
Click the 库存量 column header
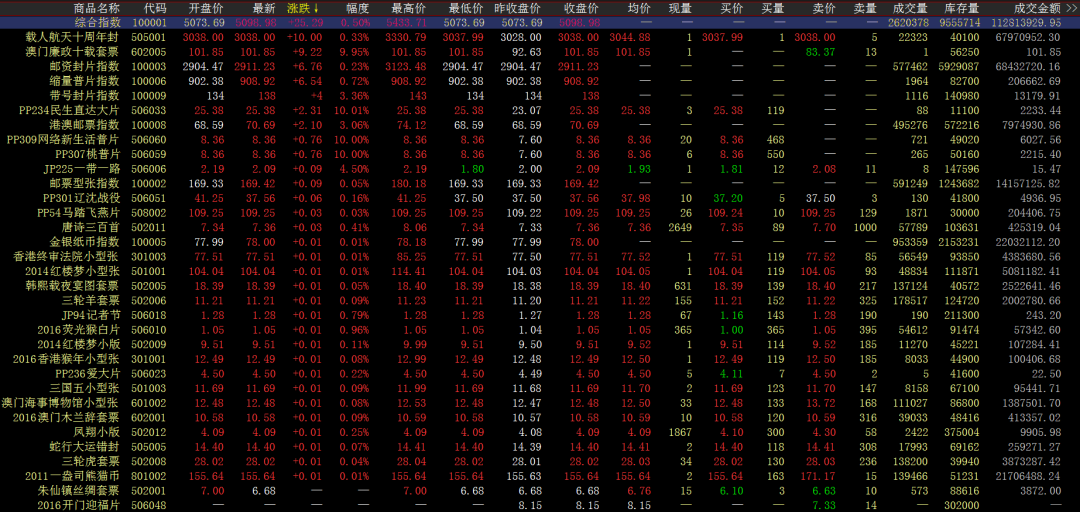click(963, 8)
